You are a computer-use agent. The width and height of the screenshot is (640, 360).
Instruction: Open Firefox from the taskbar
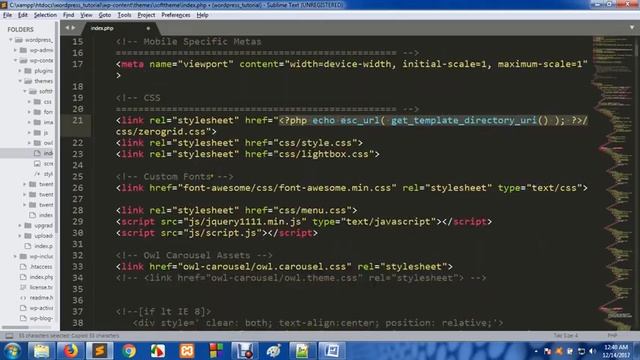[70, 351]
